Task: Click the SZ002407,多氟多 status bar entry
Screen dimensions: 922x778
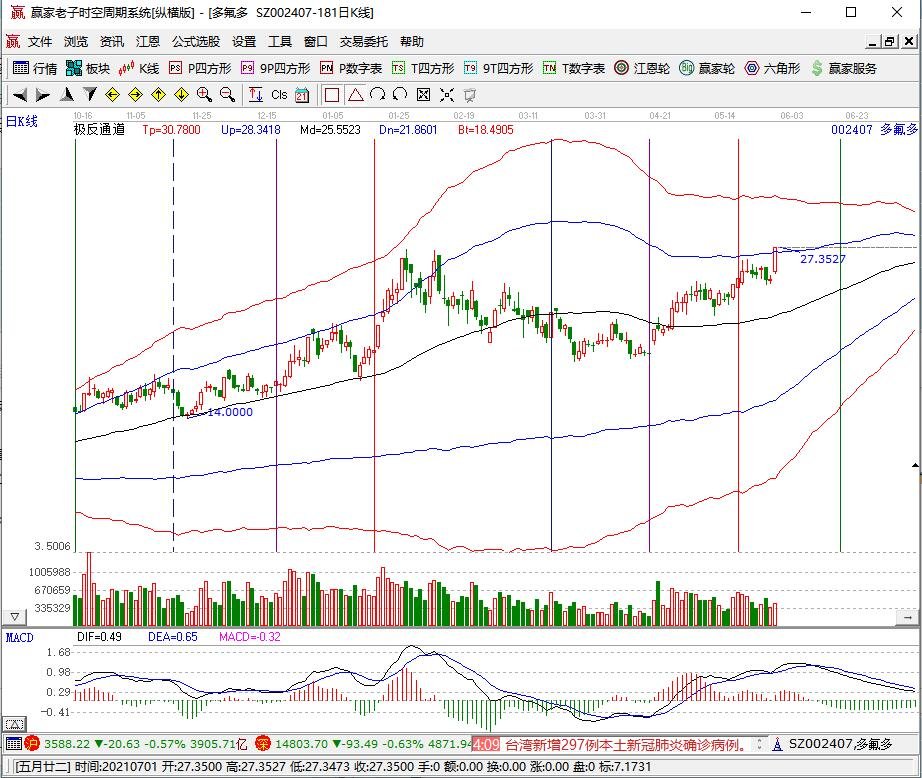Action: point(840,744)
